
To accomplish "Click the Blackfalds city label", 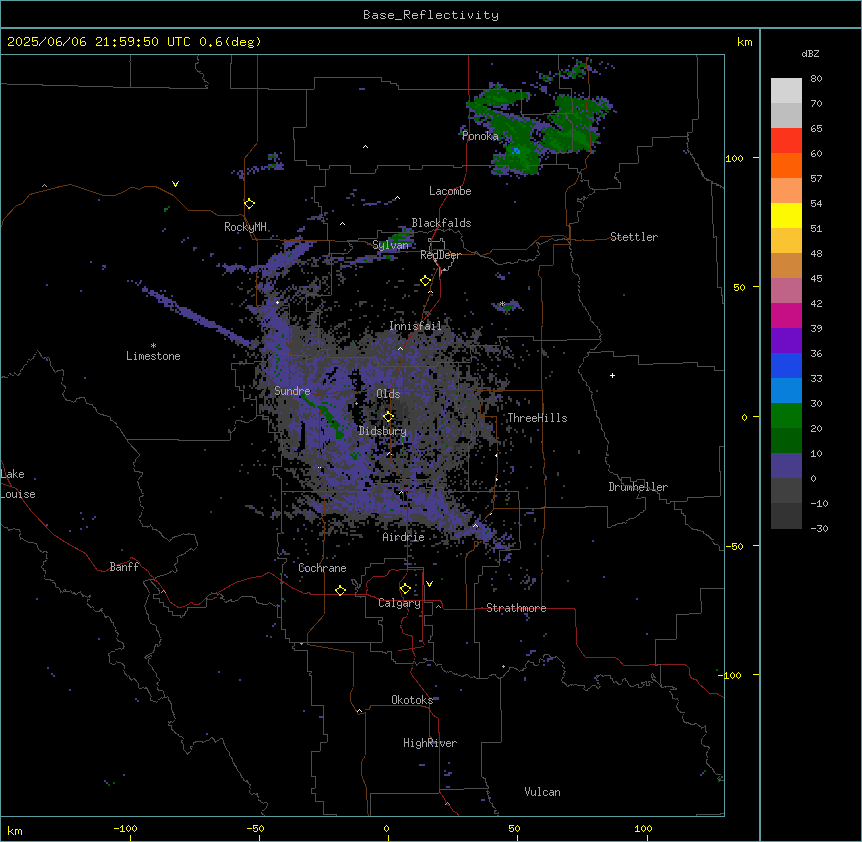I will [441, 223].
